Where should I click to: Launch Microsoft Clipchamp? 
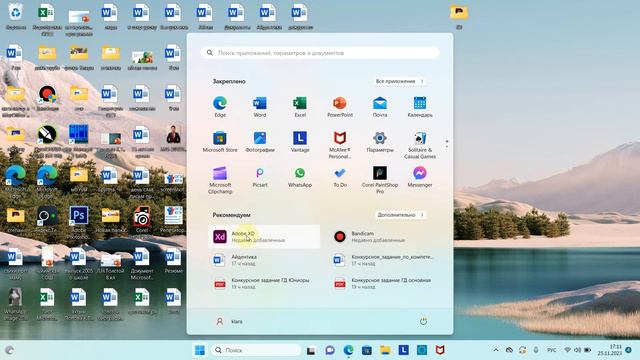pyautogui.click(x=220, y=180)
